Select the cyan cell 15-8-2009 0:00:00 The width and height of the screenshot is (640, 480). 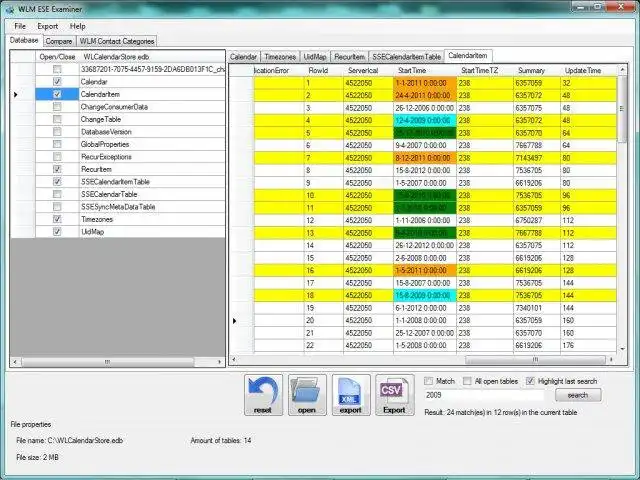pyautogui.click(x=425, y=295)
